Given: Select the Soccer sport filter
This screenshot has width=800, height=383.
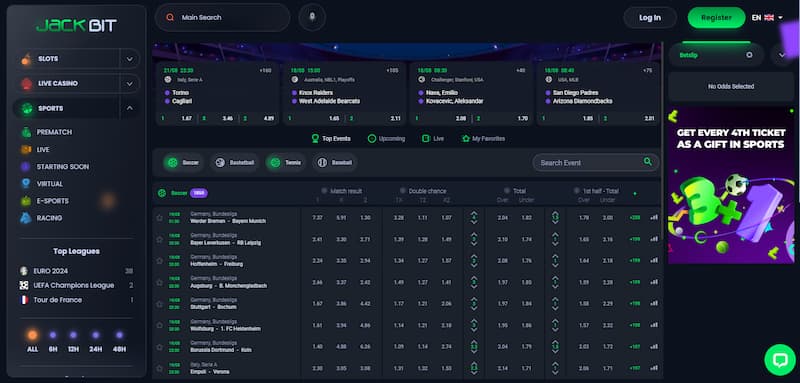Looking at the screenshot, I should [183, 163].
